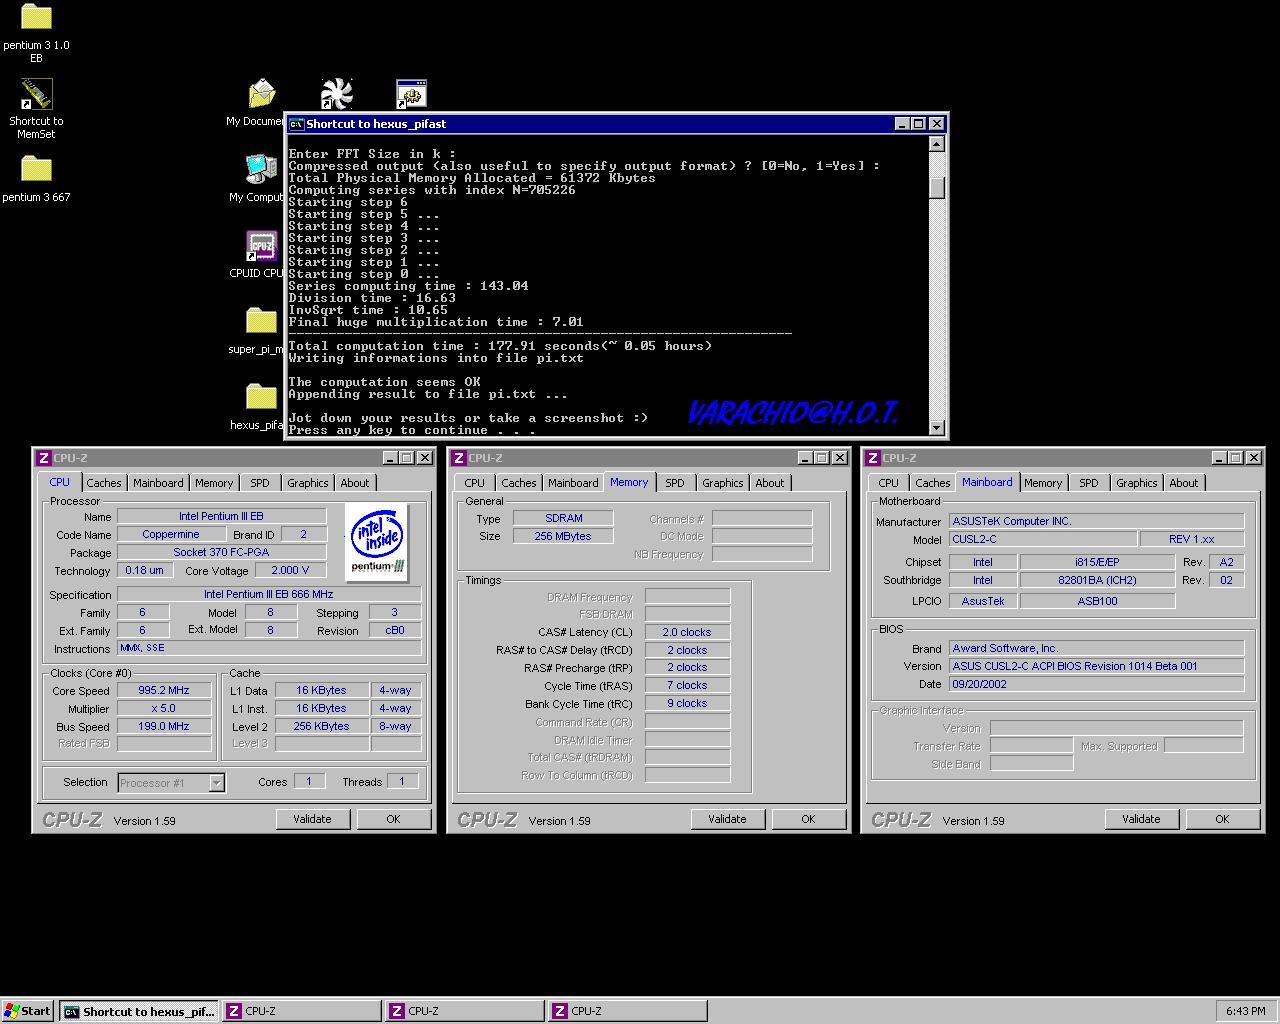This screenshot has height=1024, width=1280.
Task: Click the Socket 370 FC-PGA package field
Action: pos(221,552)
